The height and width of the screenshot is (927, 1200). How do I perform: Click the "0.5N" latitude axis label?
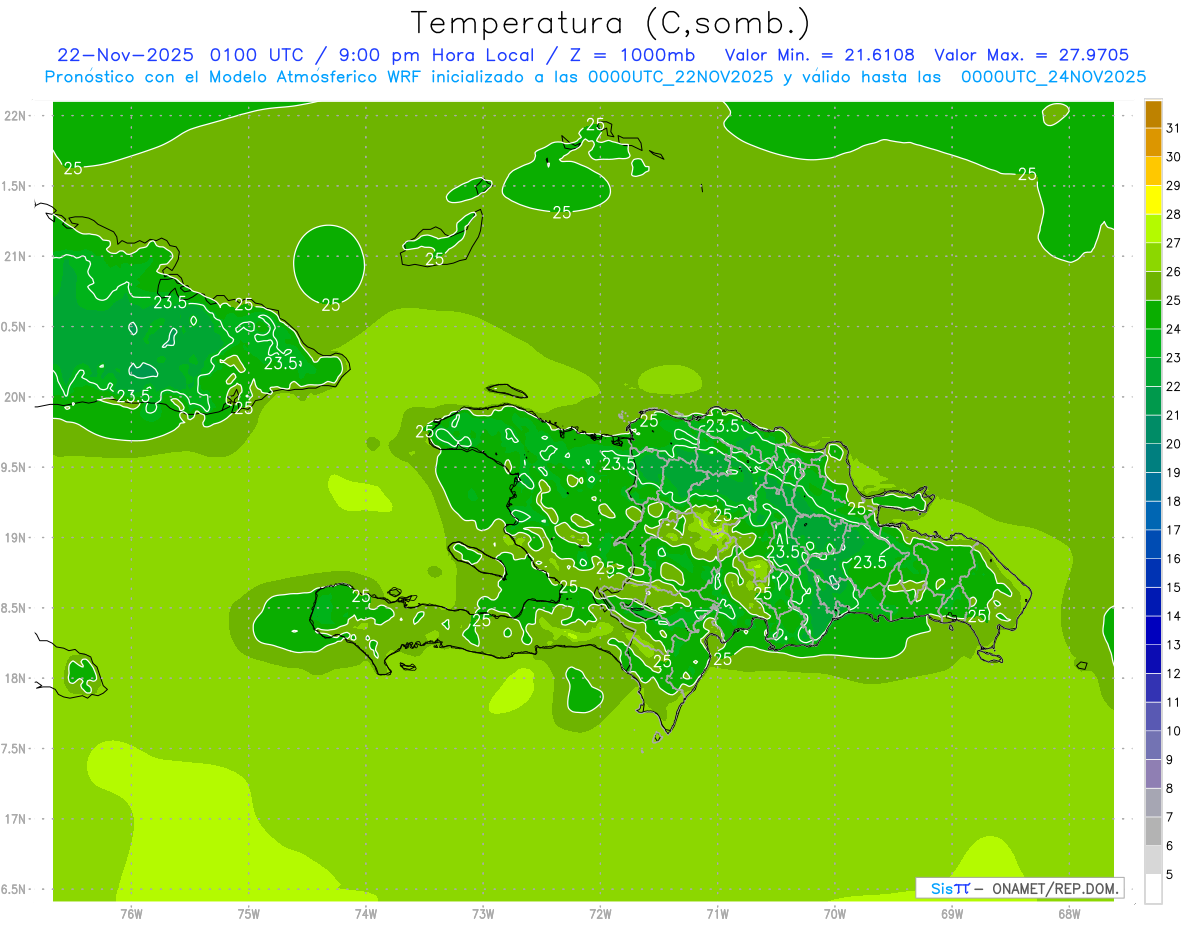point(15,327)
